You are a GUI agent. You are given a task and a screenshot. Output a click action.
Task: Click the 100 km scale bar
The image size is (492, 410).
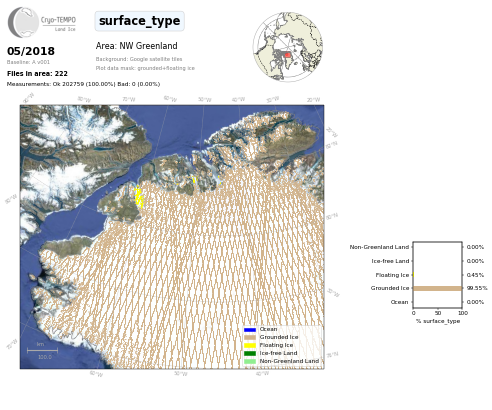coord(42,350)
